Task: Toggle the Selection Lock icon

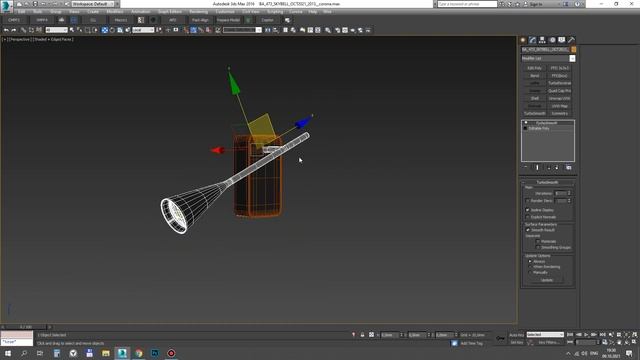Action: pos(362,335)
